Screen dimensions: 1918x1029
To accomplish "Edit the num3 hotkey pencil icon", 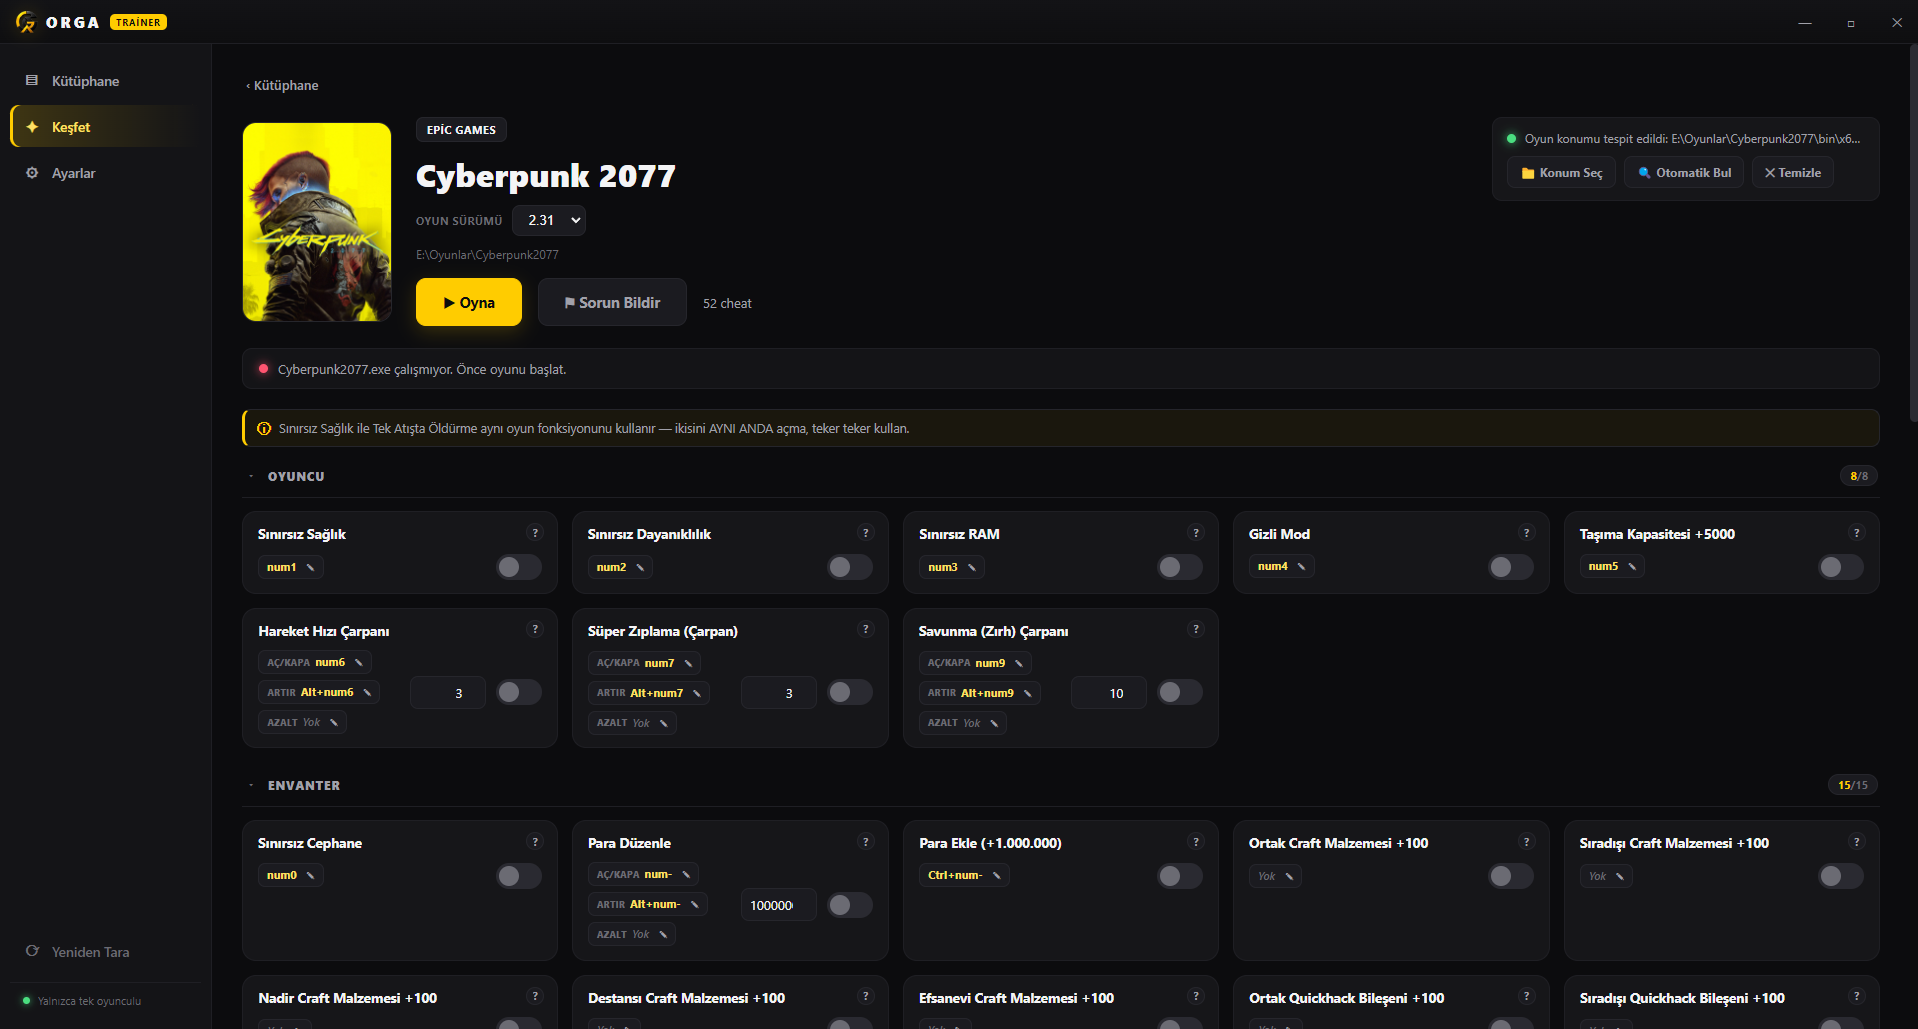I will [x=972, y=567].
